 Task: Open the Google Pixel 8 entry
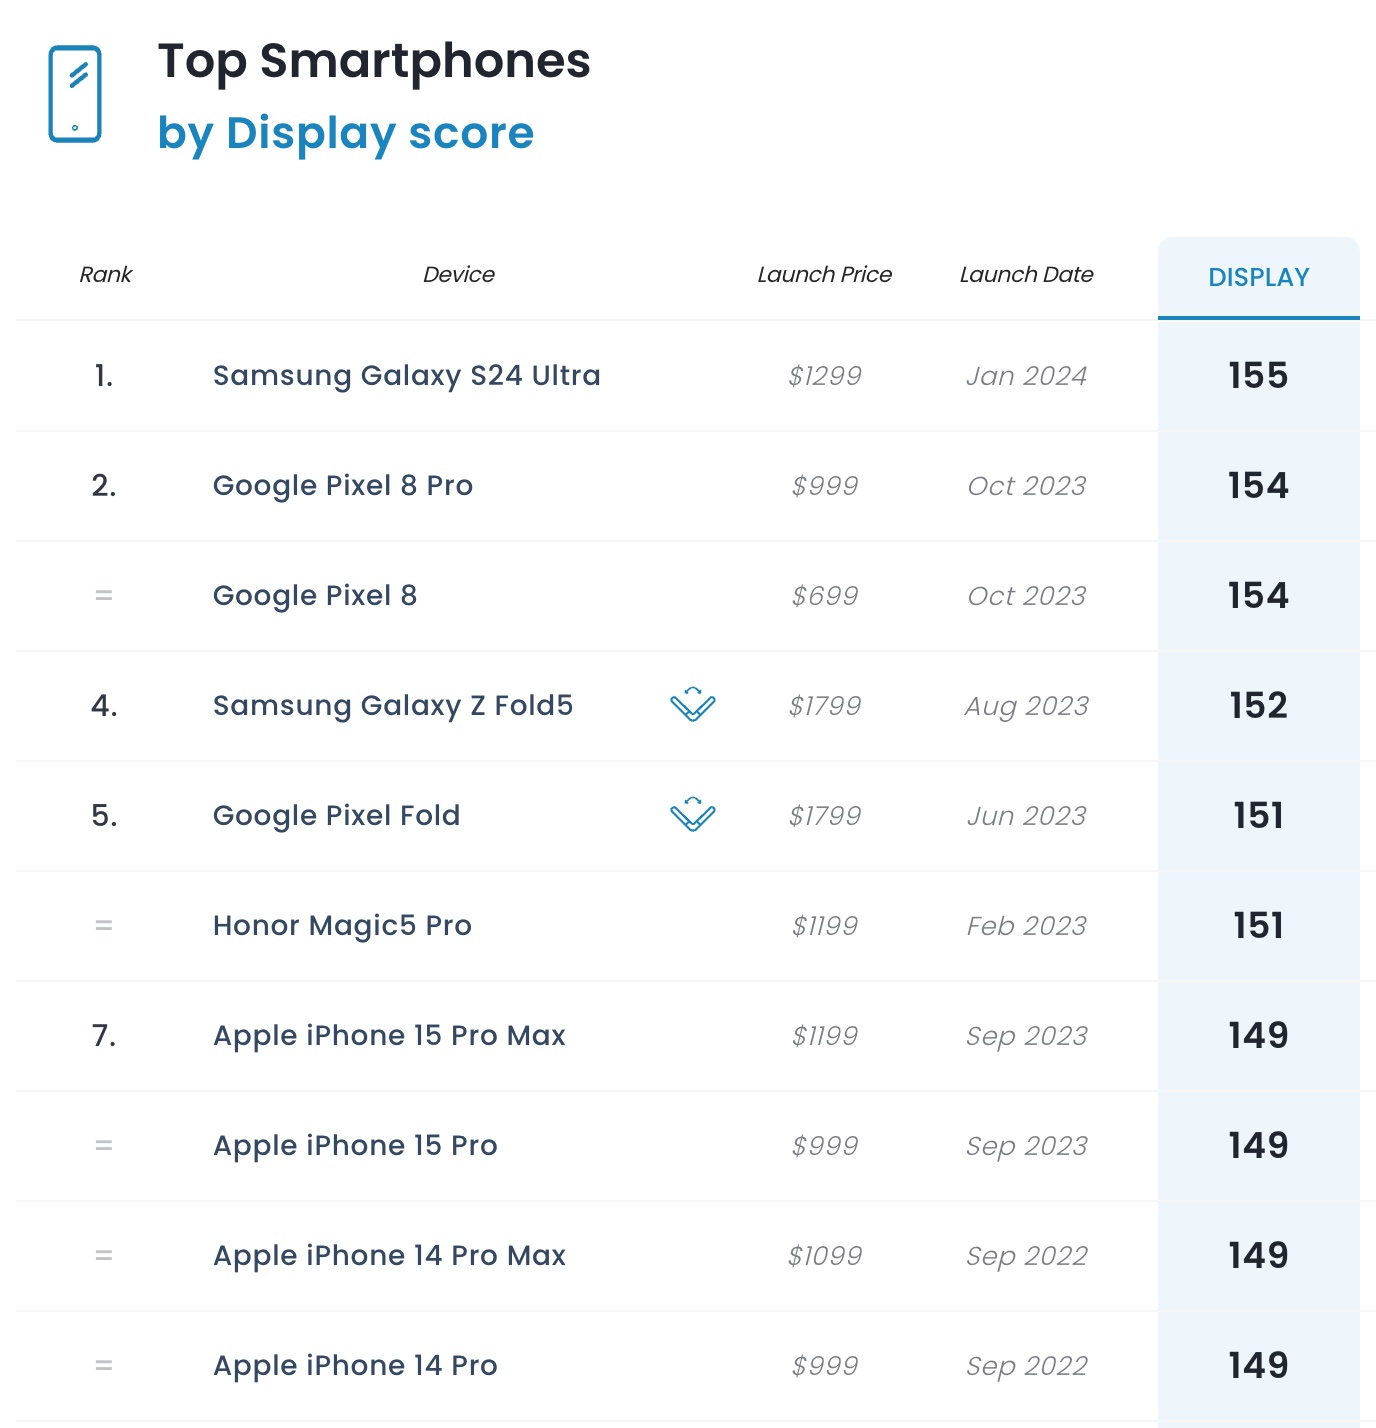314,596
